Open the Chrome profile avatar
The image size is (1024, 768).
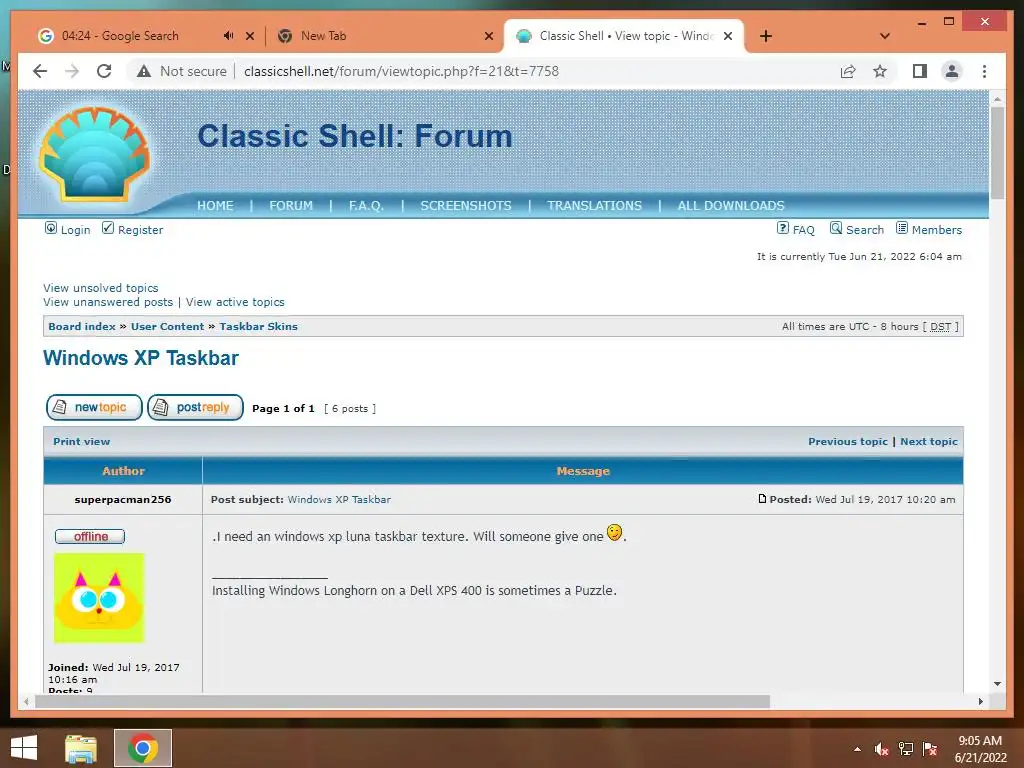tap(952, 71)
